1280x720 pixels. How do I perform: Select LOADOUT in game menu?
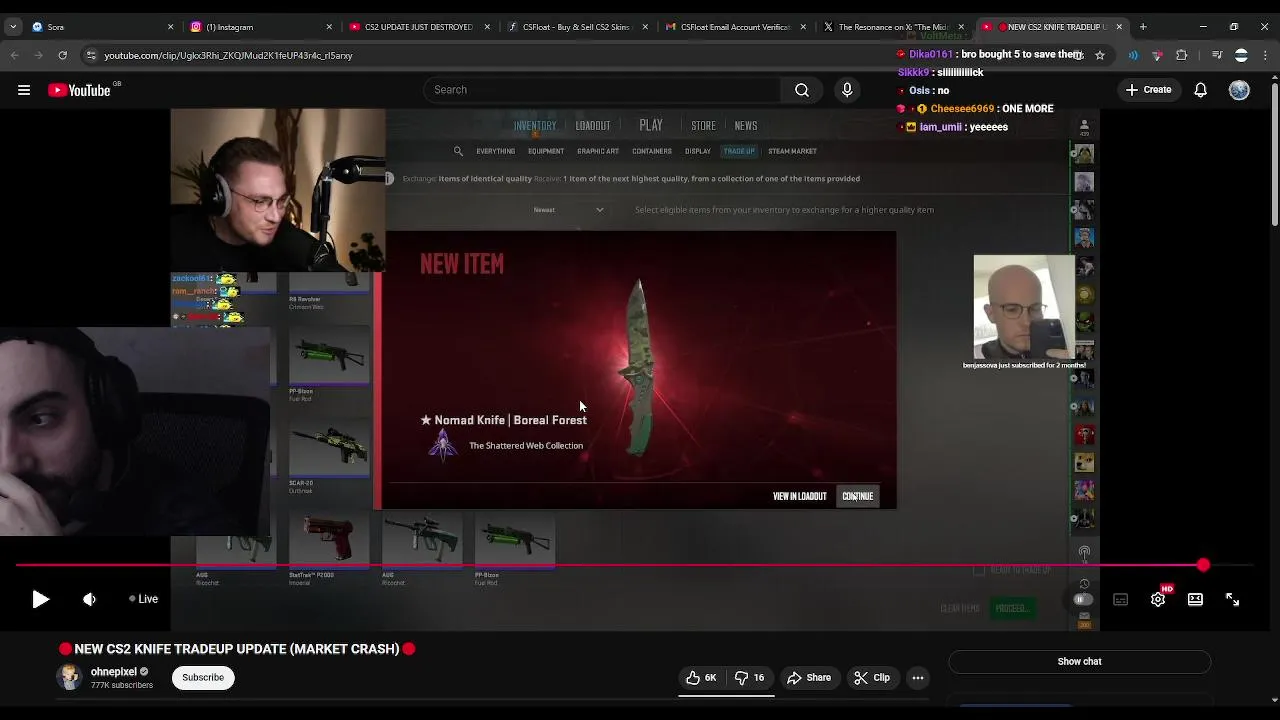[593, 126]
